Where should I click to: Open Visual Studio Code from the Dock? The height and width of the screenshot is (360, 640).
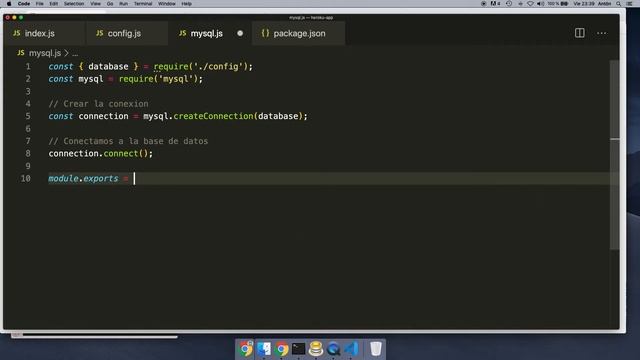[351, 349]
